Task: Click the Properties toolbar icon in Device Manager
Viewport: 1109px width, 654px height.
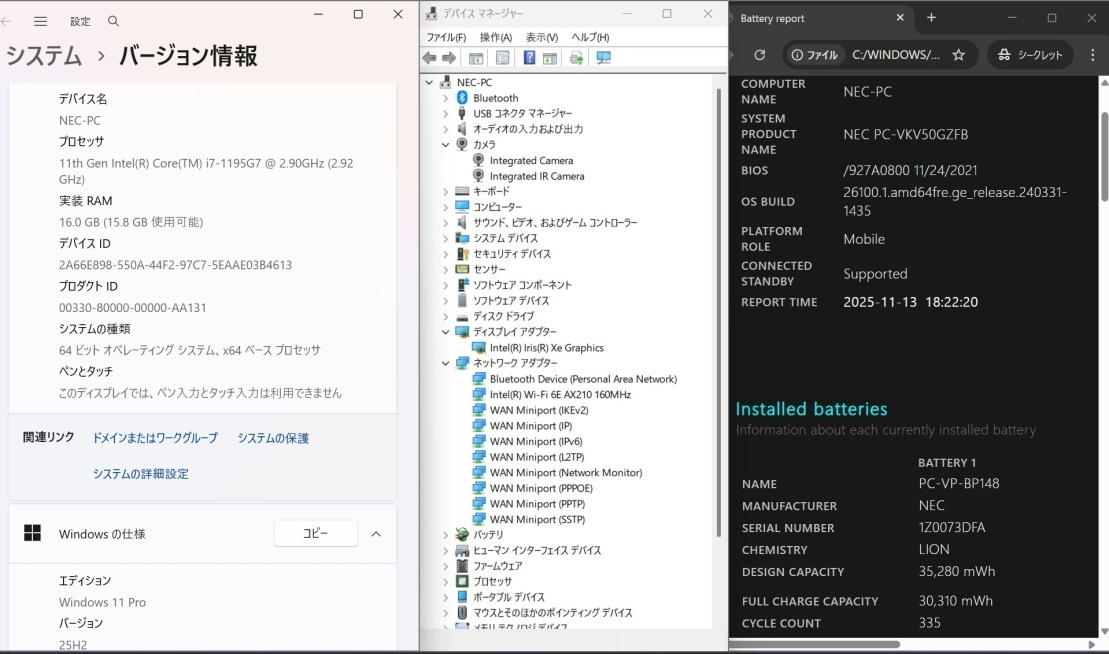Action: click(502, 58)
